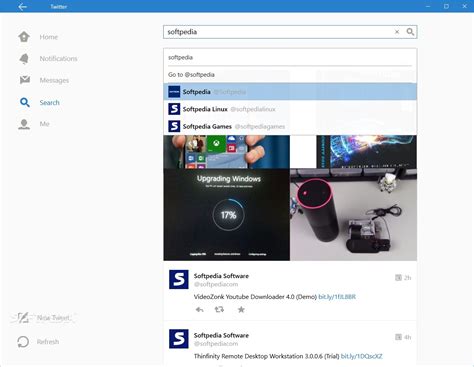Viewport: 474px width, 367px height.
Task: Select the Softpedia Games account suggestion
Action: tap(290, 126)
